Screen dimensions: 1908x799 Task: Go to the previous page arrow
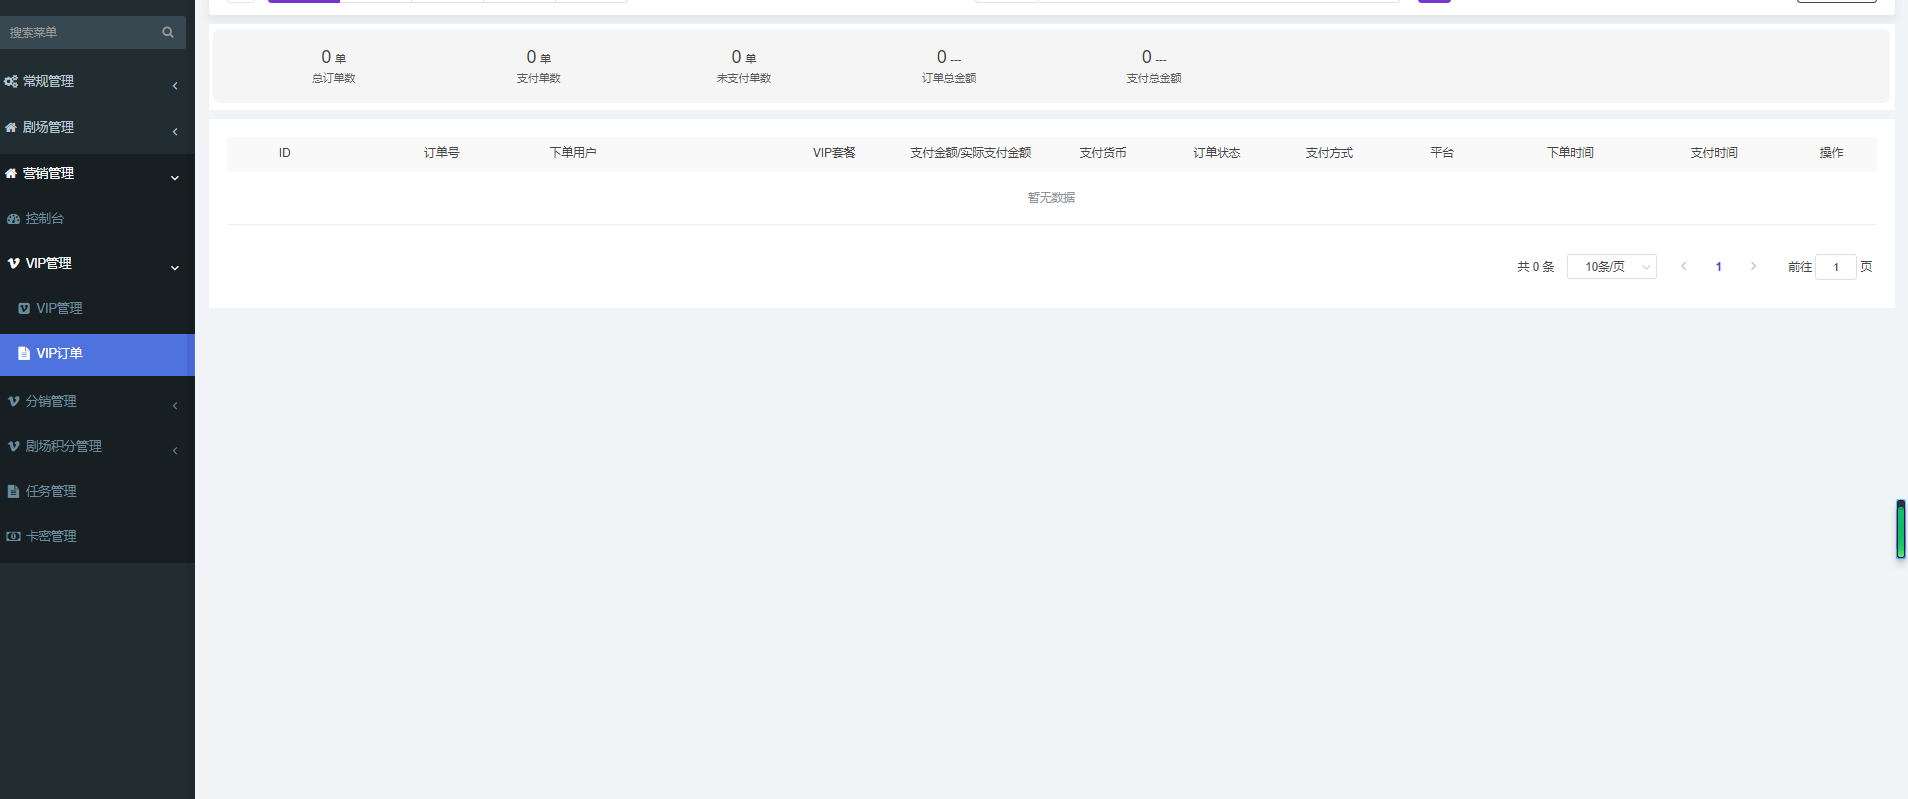click(x=1684, y=267)
